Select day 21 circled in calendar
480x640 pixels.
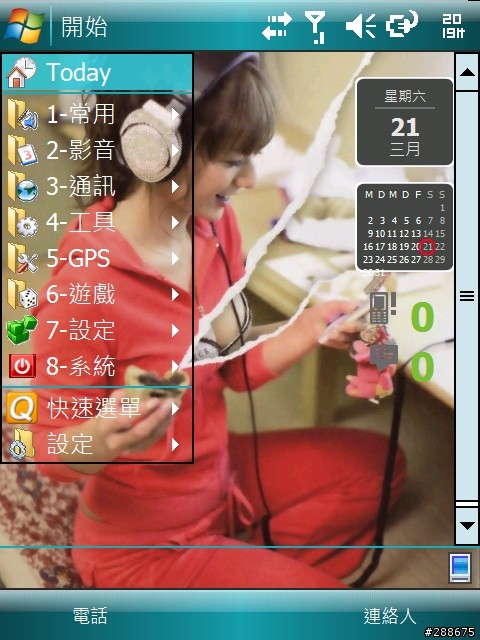click(x=427, y=247)
